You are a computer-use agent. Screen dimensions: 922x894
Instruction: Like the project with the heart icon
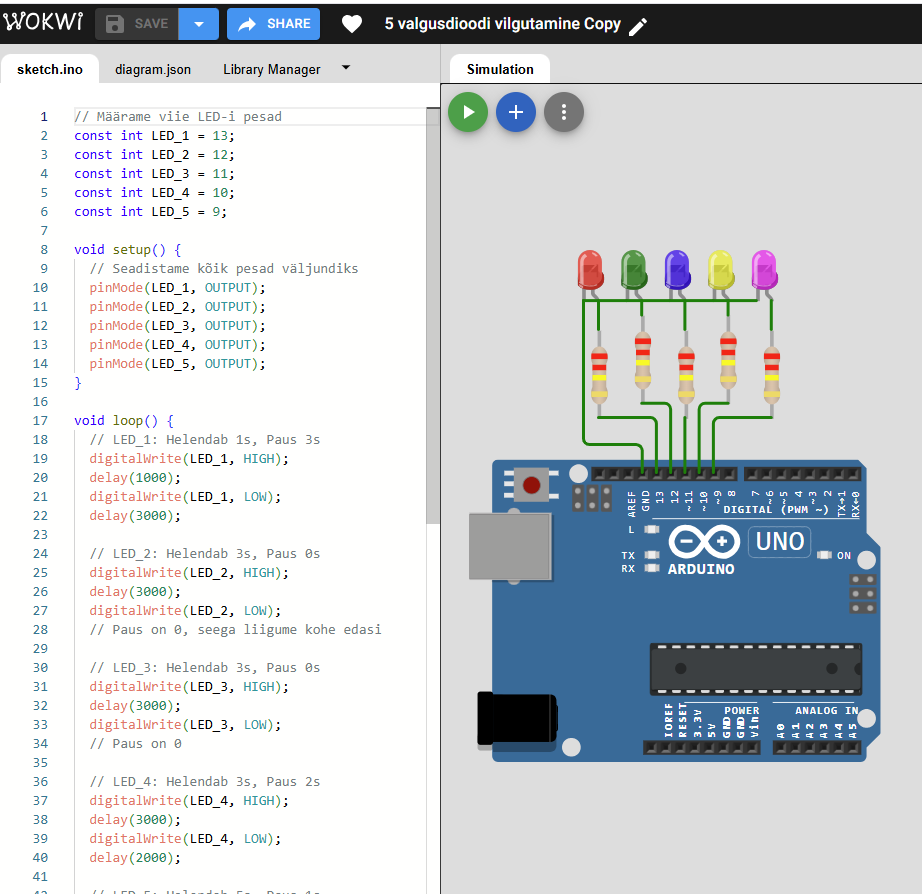tap(352, 24)
